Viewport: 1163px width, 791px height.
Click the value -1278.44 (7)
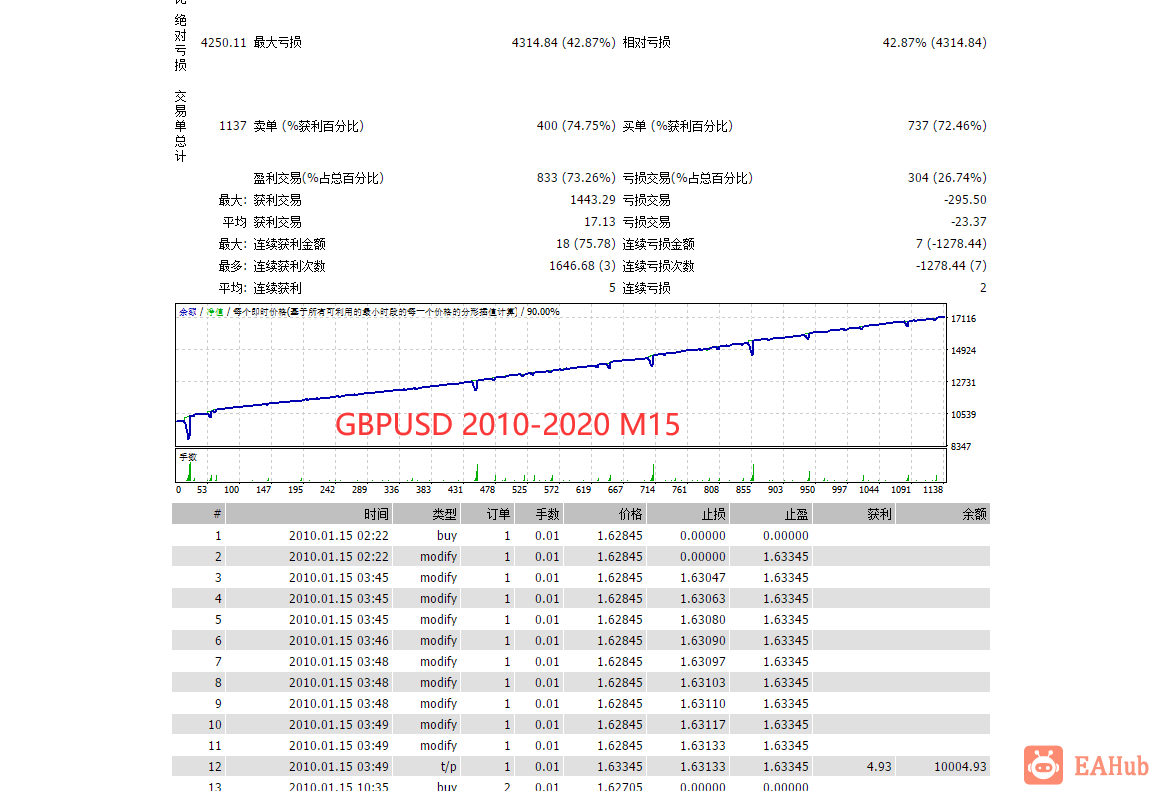point(951,266)
